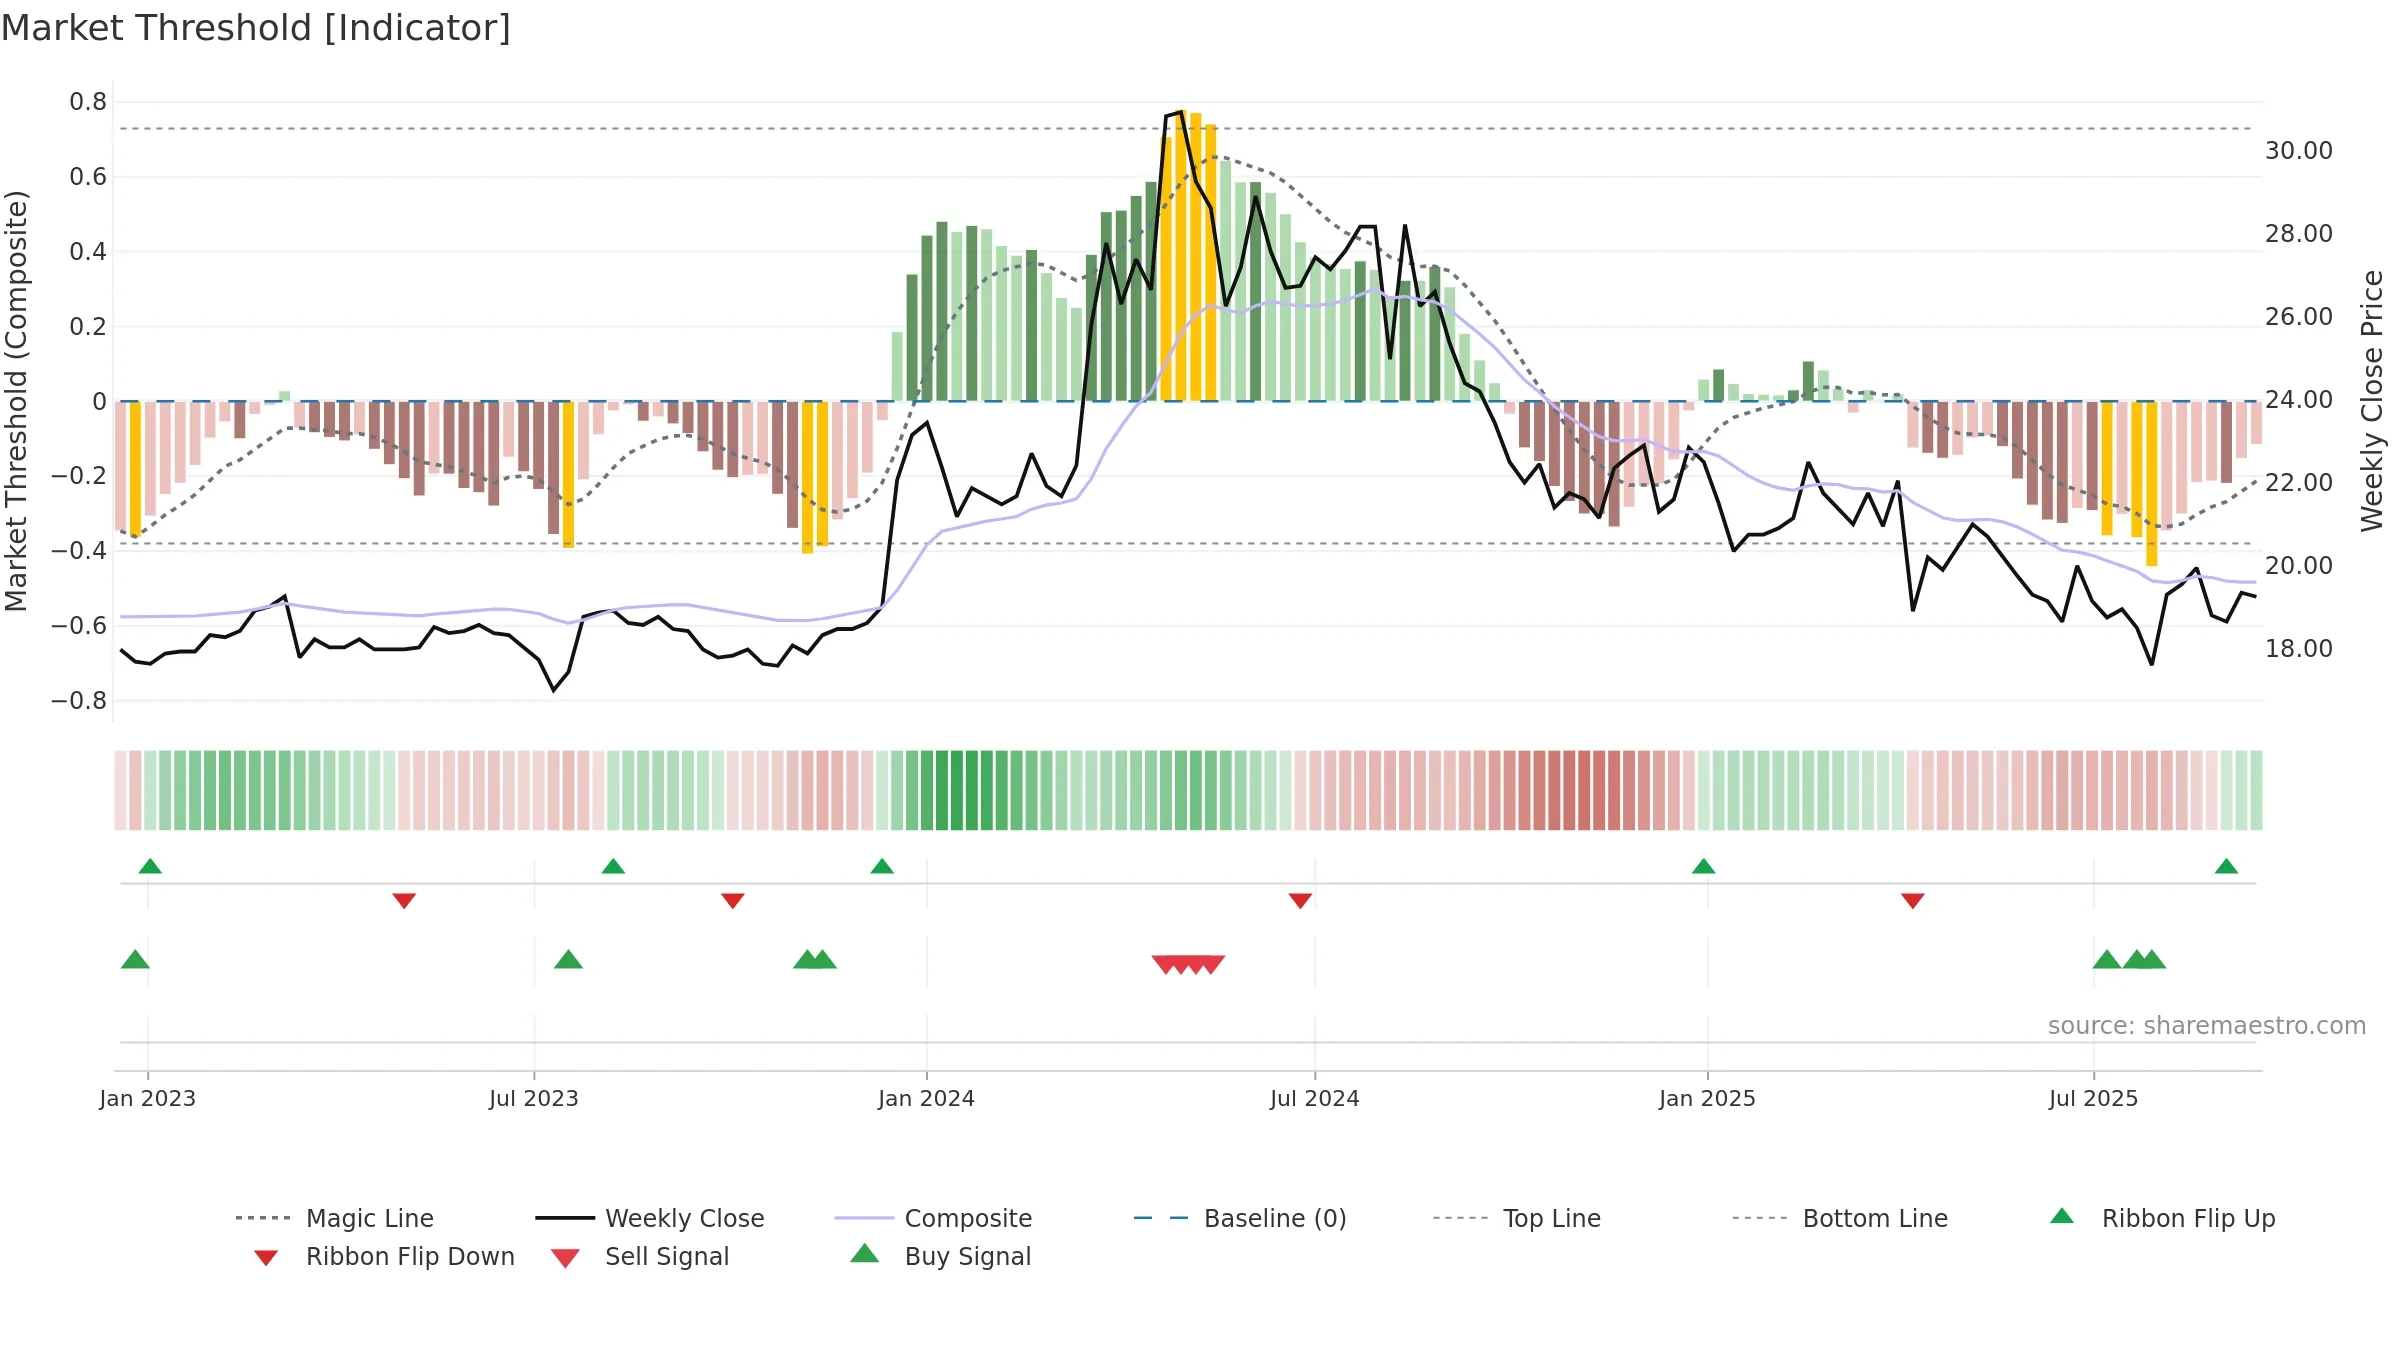Click the first ribbon flip down marker in spring 2023
Screen dimensions: 2400x1350
[404, 901]
